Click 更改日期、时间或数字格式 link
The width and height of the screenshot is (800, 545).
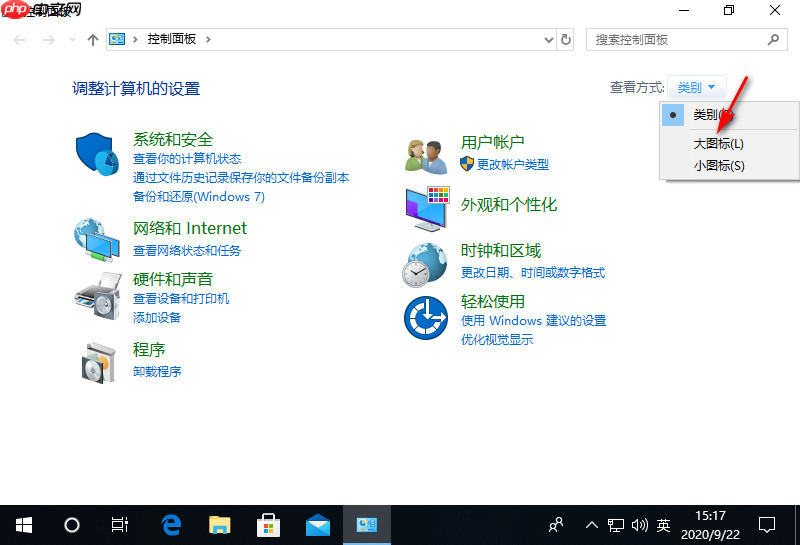(x=533, y=272)
